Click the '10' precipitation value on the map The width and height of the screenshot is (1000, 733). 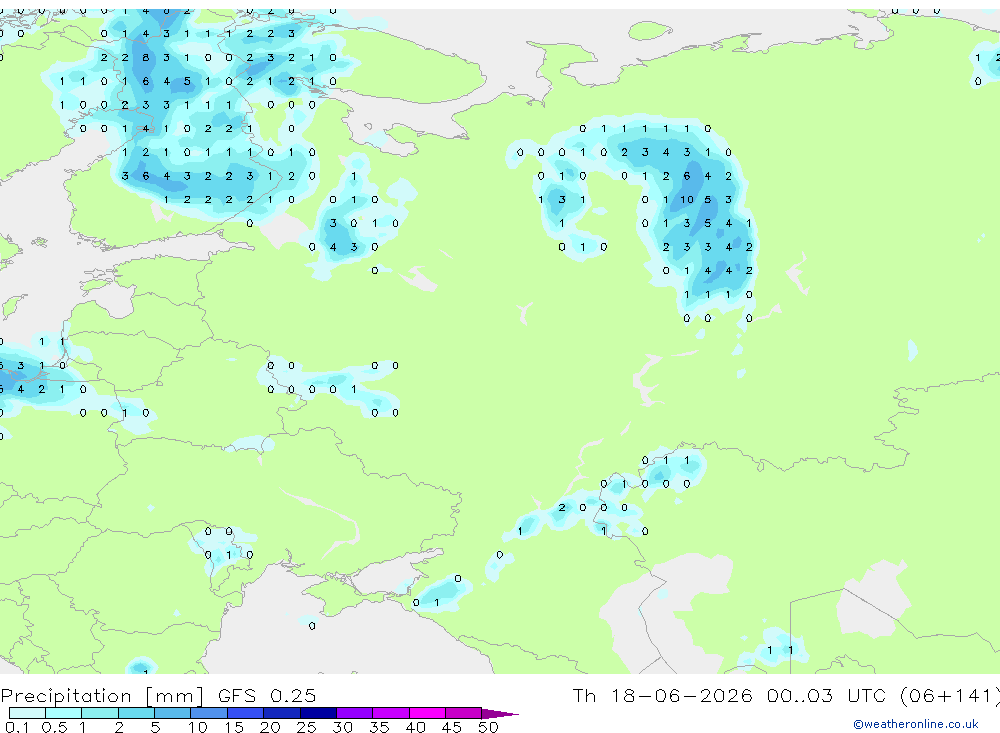tap(686, 200)
